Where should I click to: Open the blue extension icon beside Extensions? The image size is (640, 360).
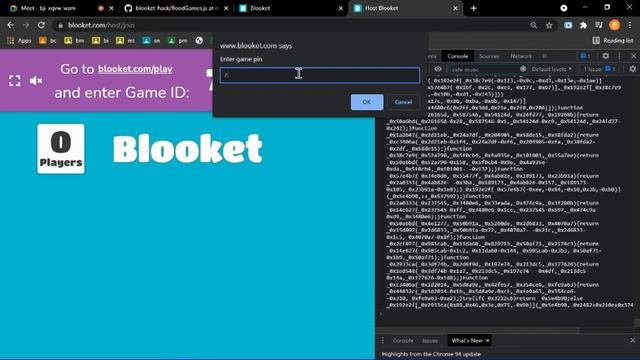[x=568, y=25]
